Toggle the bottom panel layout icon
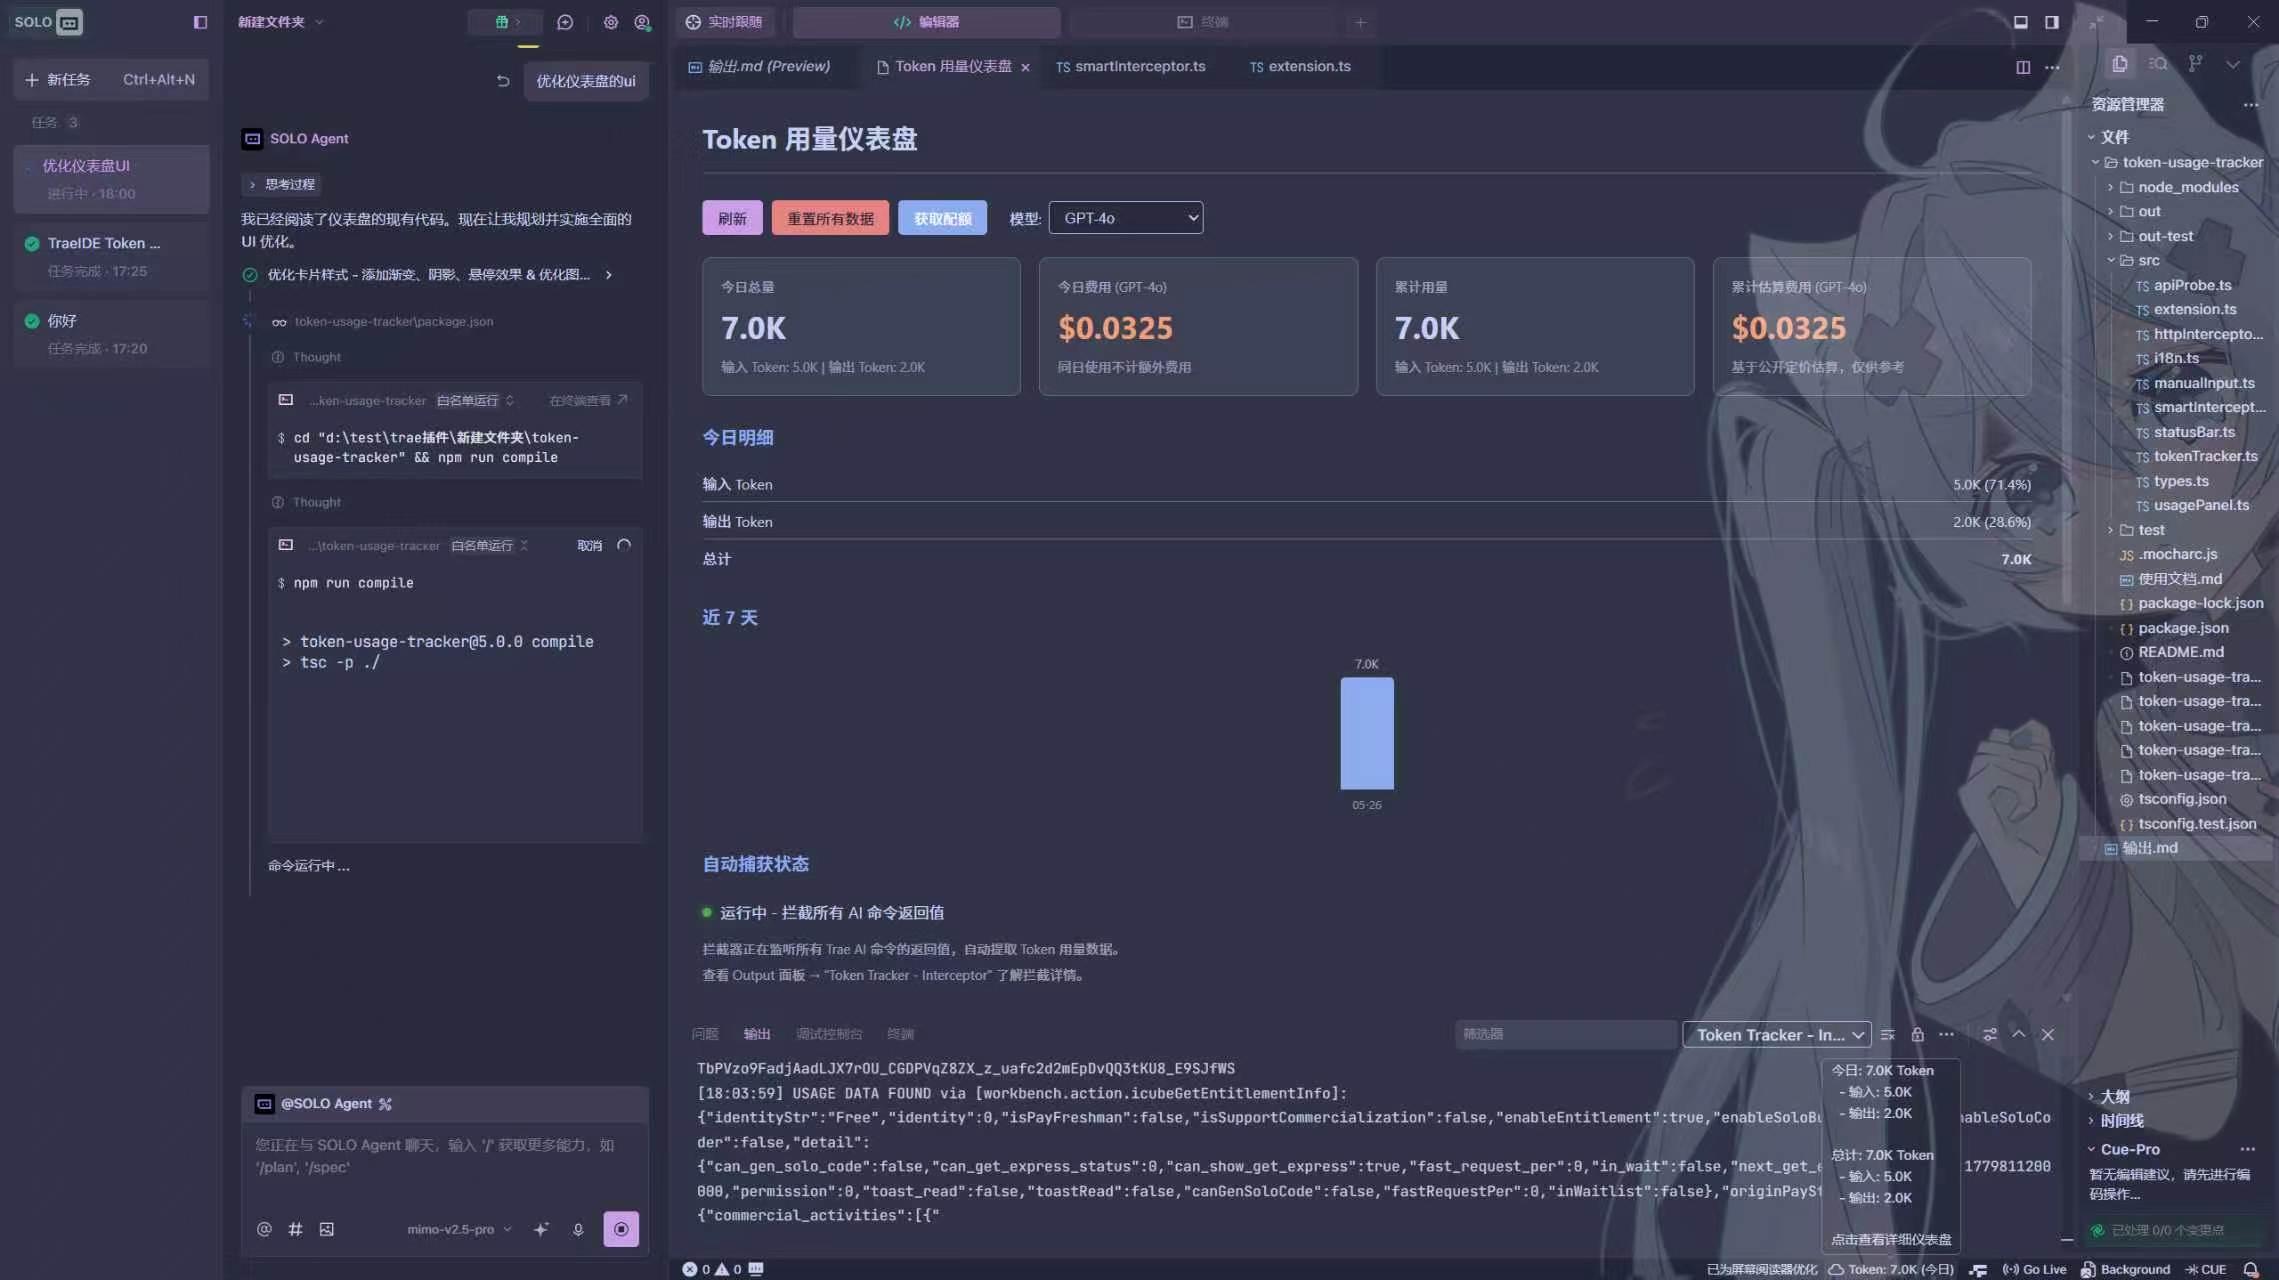The height and width of the screenshot is (1280, 2279). tap(2021, 22)
